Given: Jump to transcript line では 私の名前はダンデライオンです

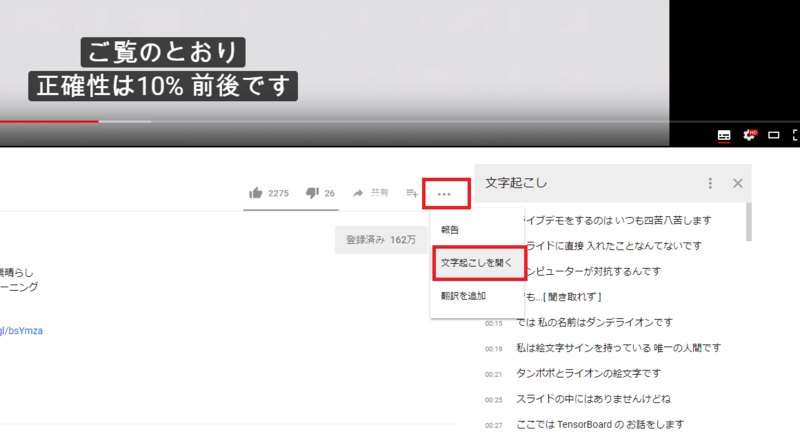Looking at the screenshot, I should [x=594, y=322].
